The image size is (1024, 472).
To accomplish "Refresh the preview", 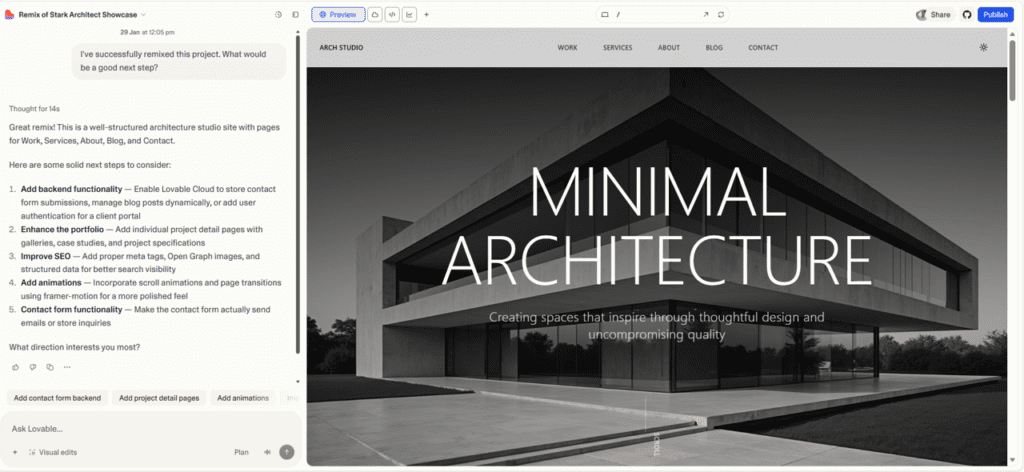I will (721, 14).
